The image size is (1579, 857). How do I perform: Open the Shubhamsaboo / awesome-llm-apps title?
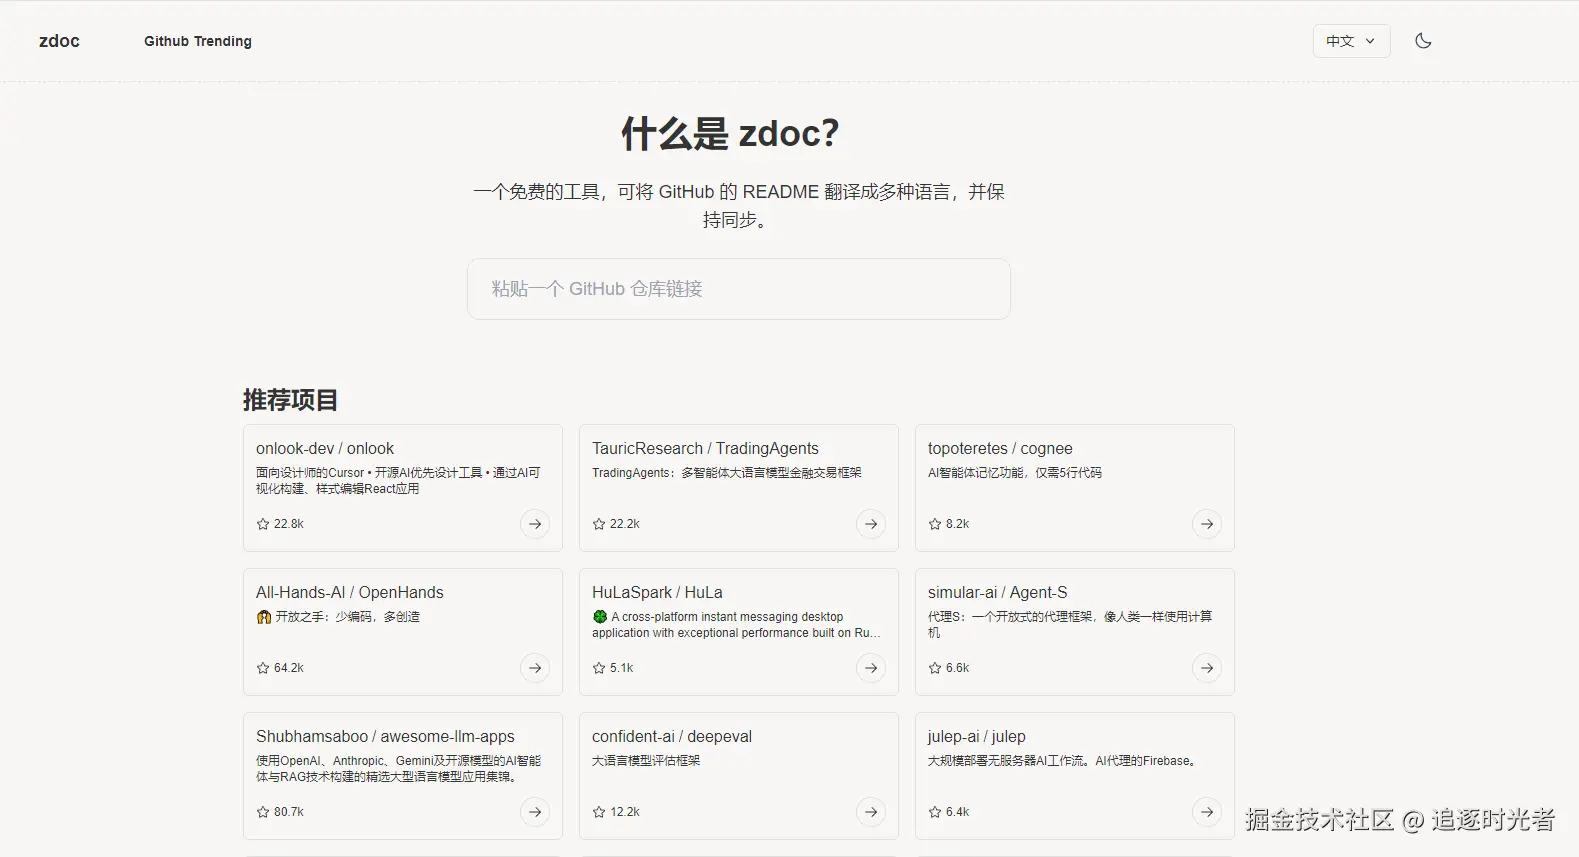(x=385, y=737)
